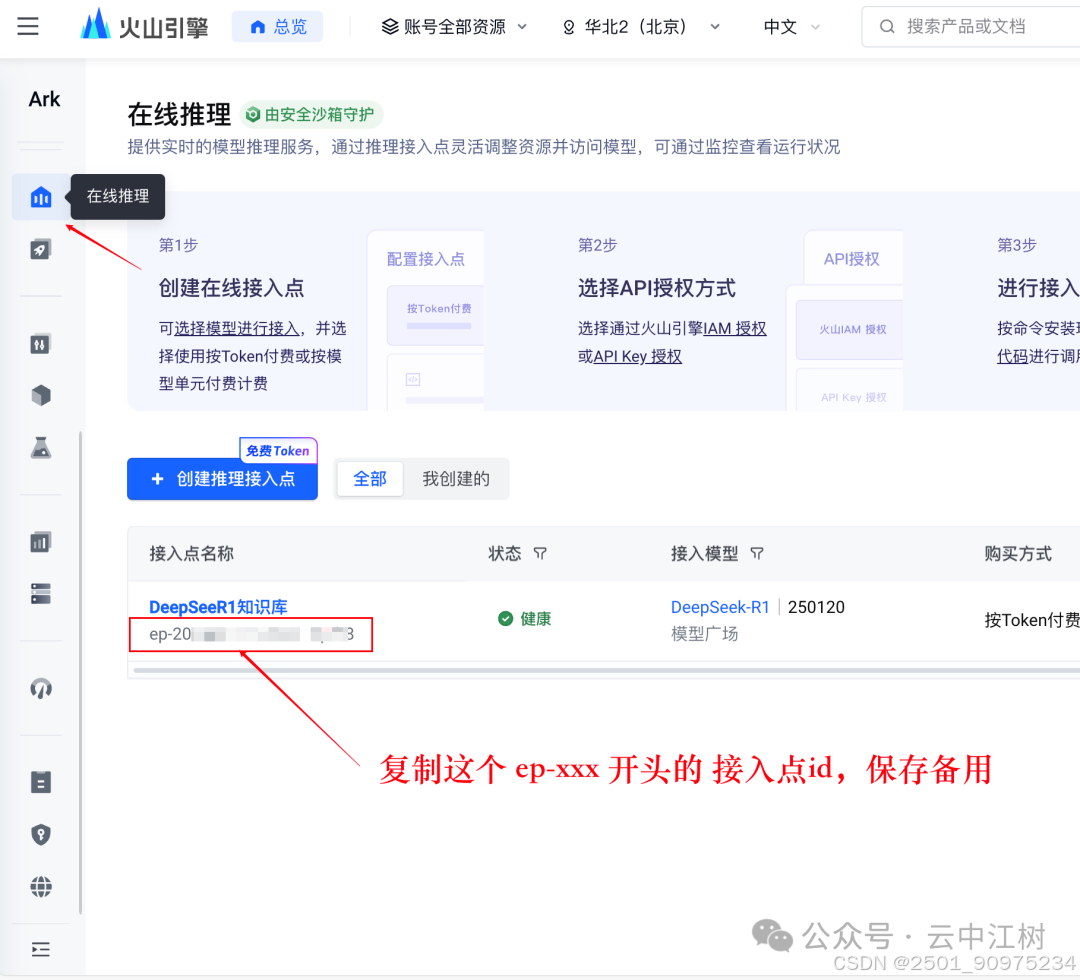
Task: Follow the 选择模型进行接入 link
Action: (236, 329)
